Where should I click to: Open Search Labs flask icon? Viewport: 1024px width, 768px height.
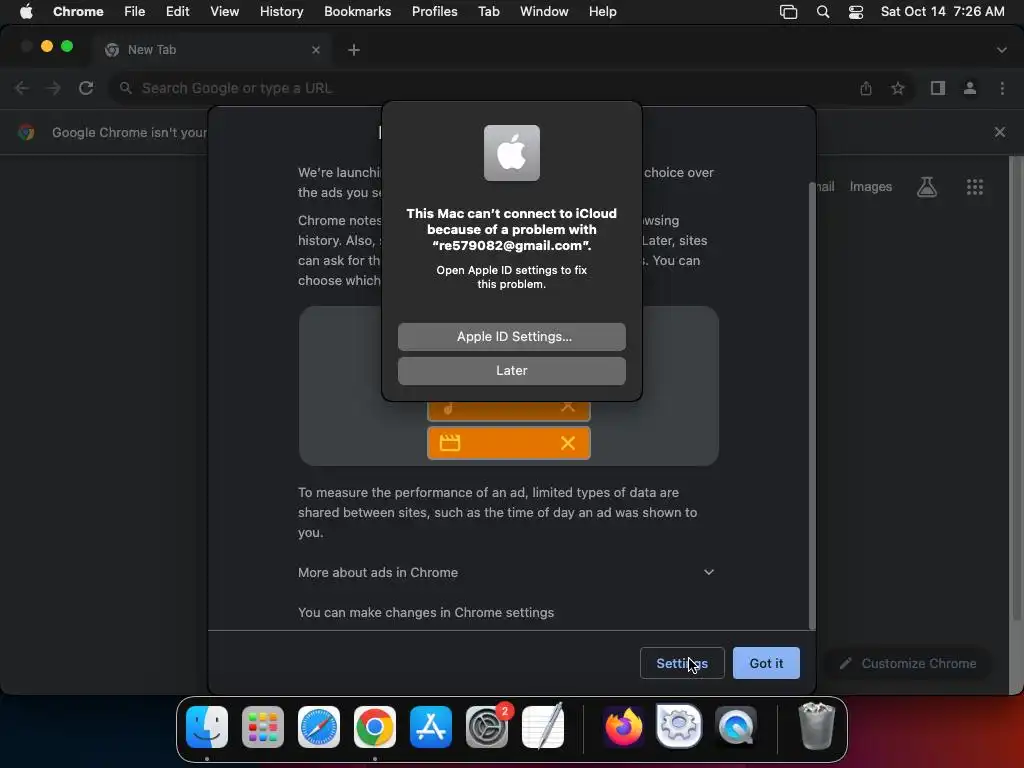[x=927, y=187]
